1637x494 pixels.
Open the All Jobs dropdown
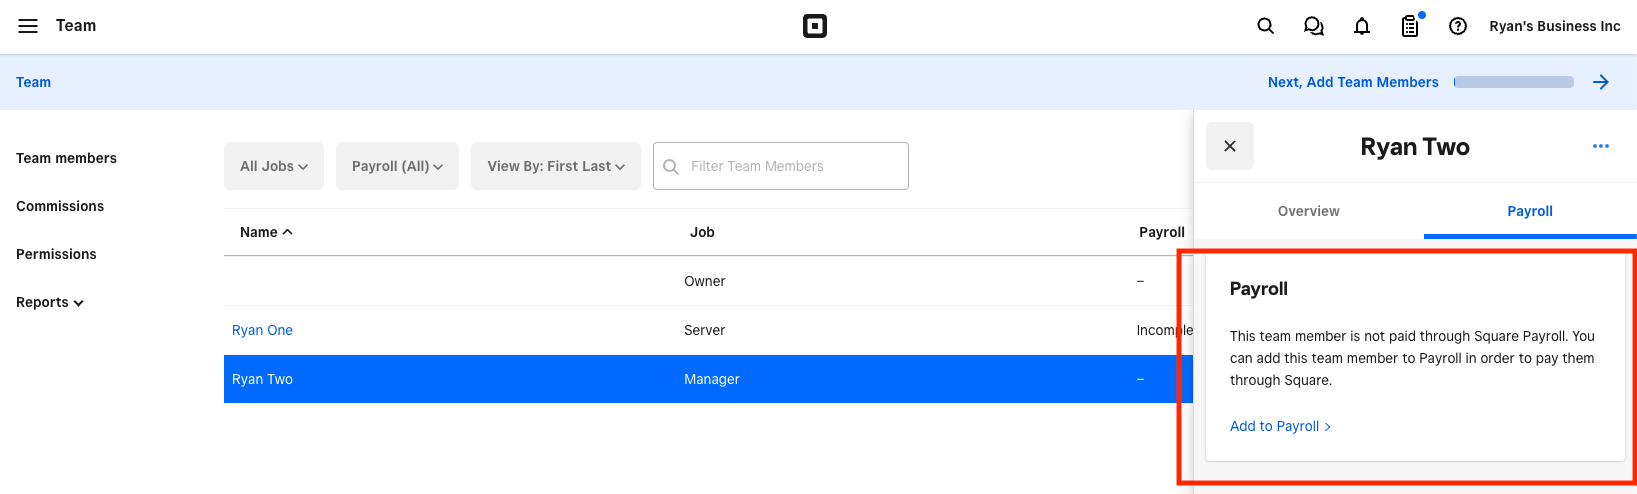274,166
